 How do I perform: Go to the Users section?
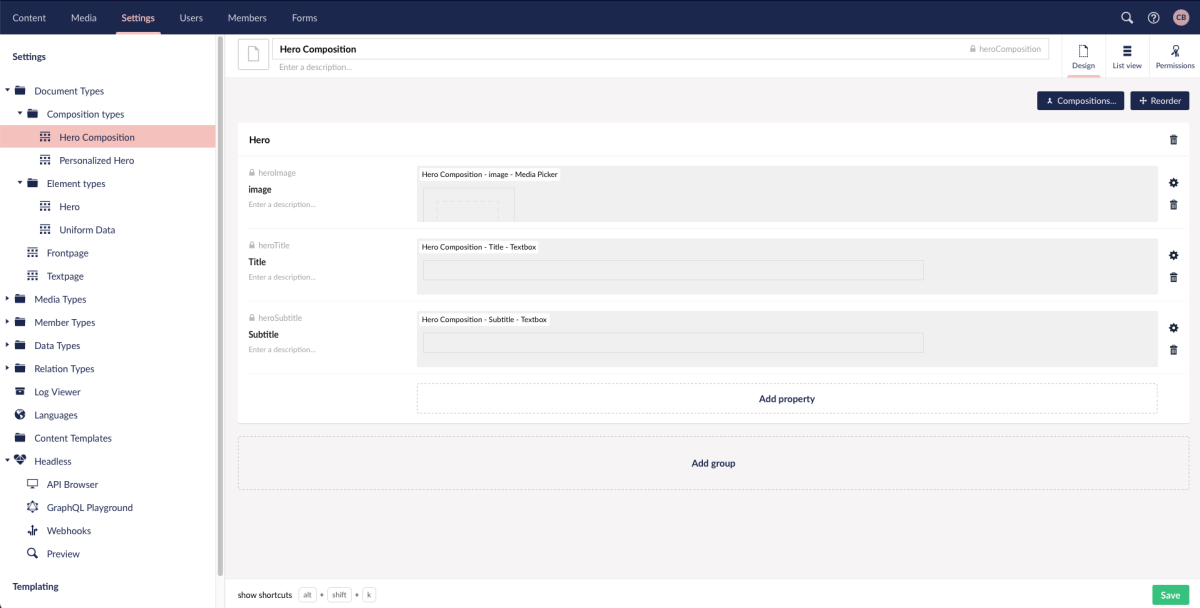191,18
